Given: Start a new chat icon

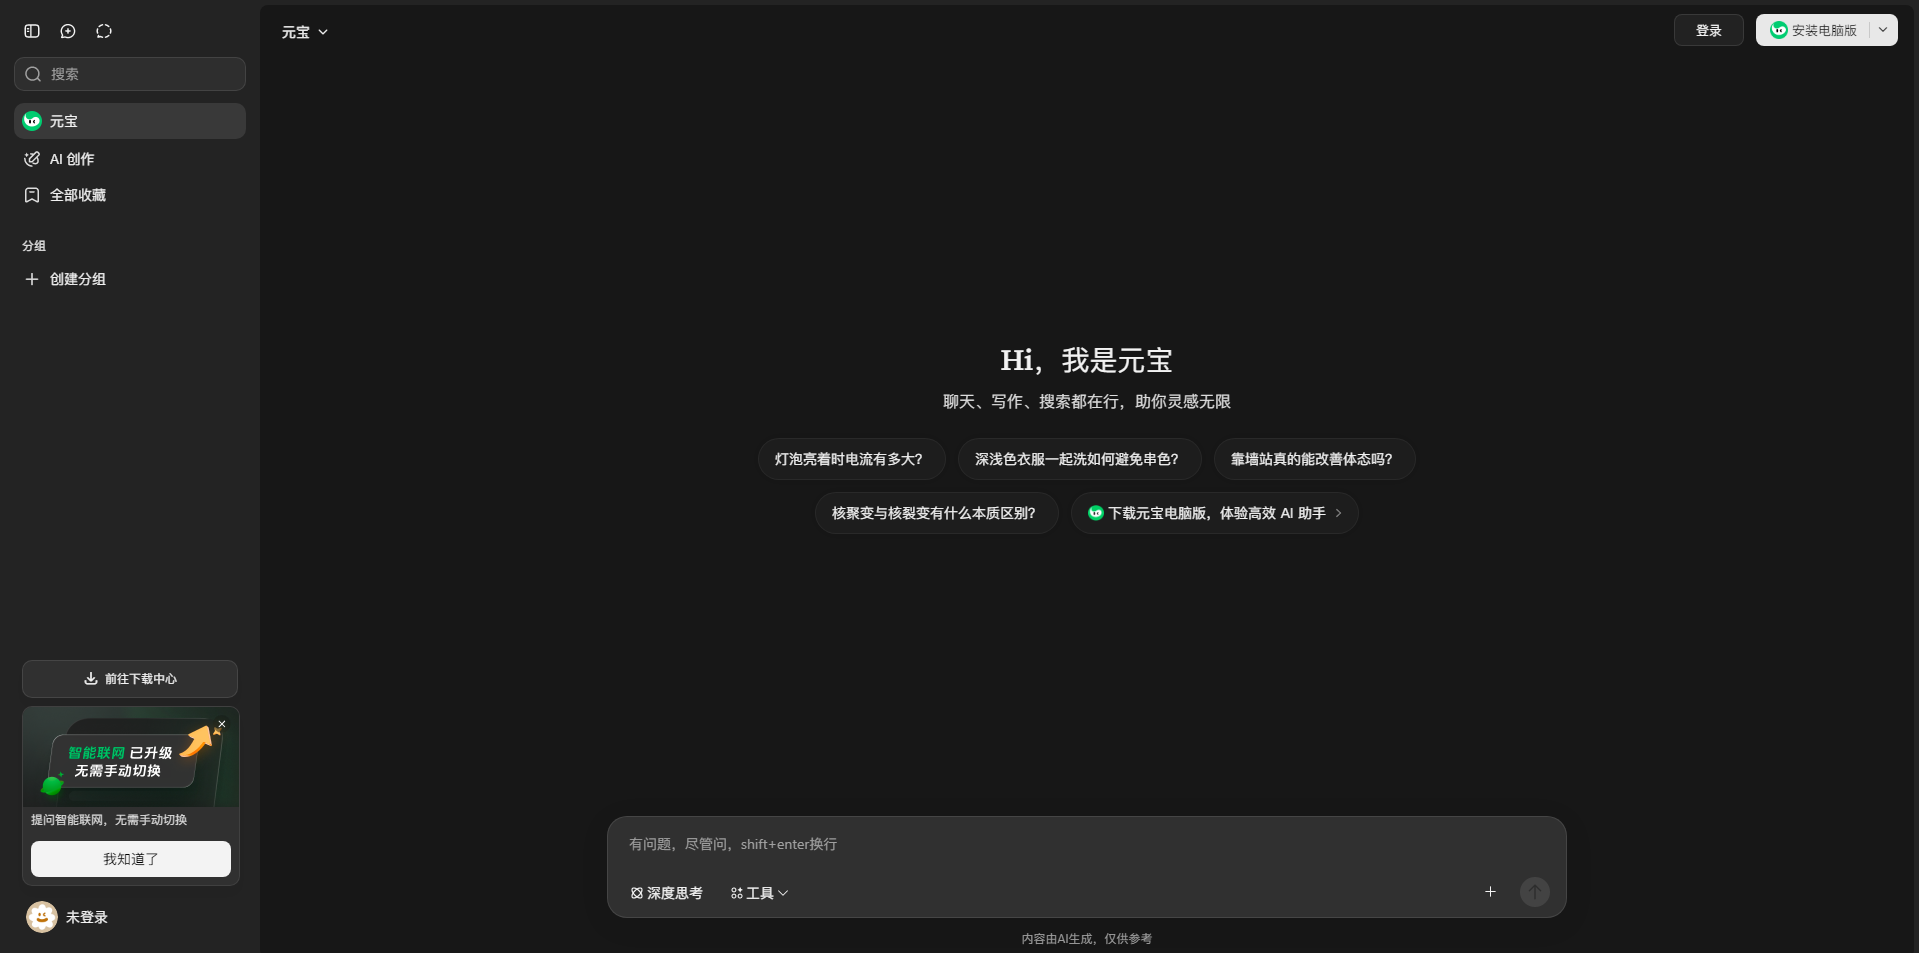Looking at the screenshot, I should coord(68,31).
